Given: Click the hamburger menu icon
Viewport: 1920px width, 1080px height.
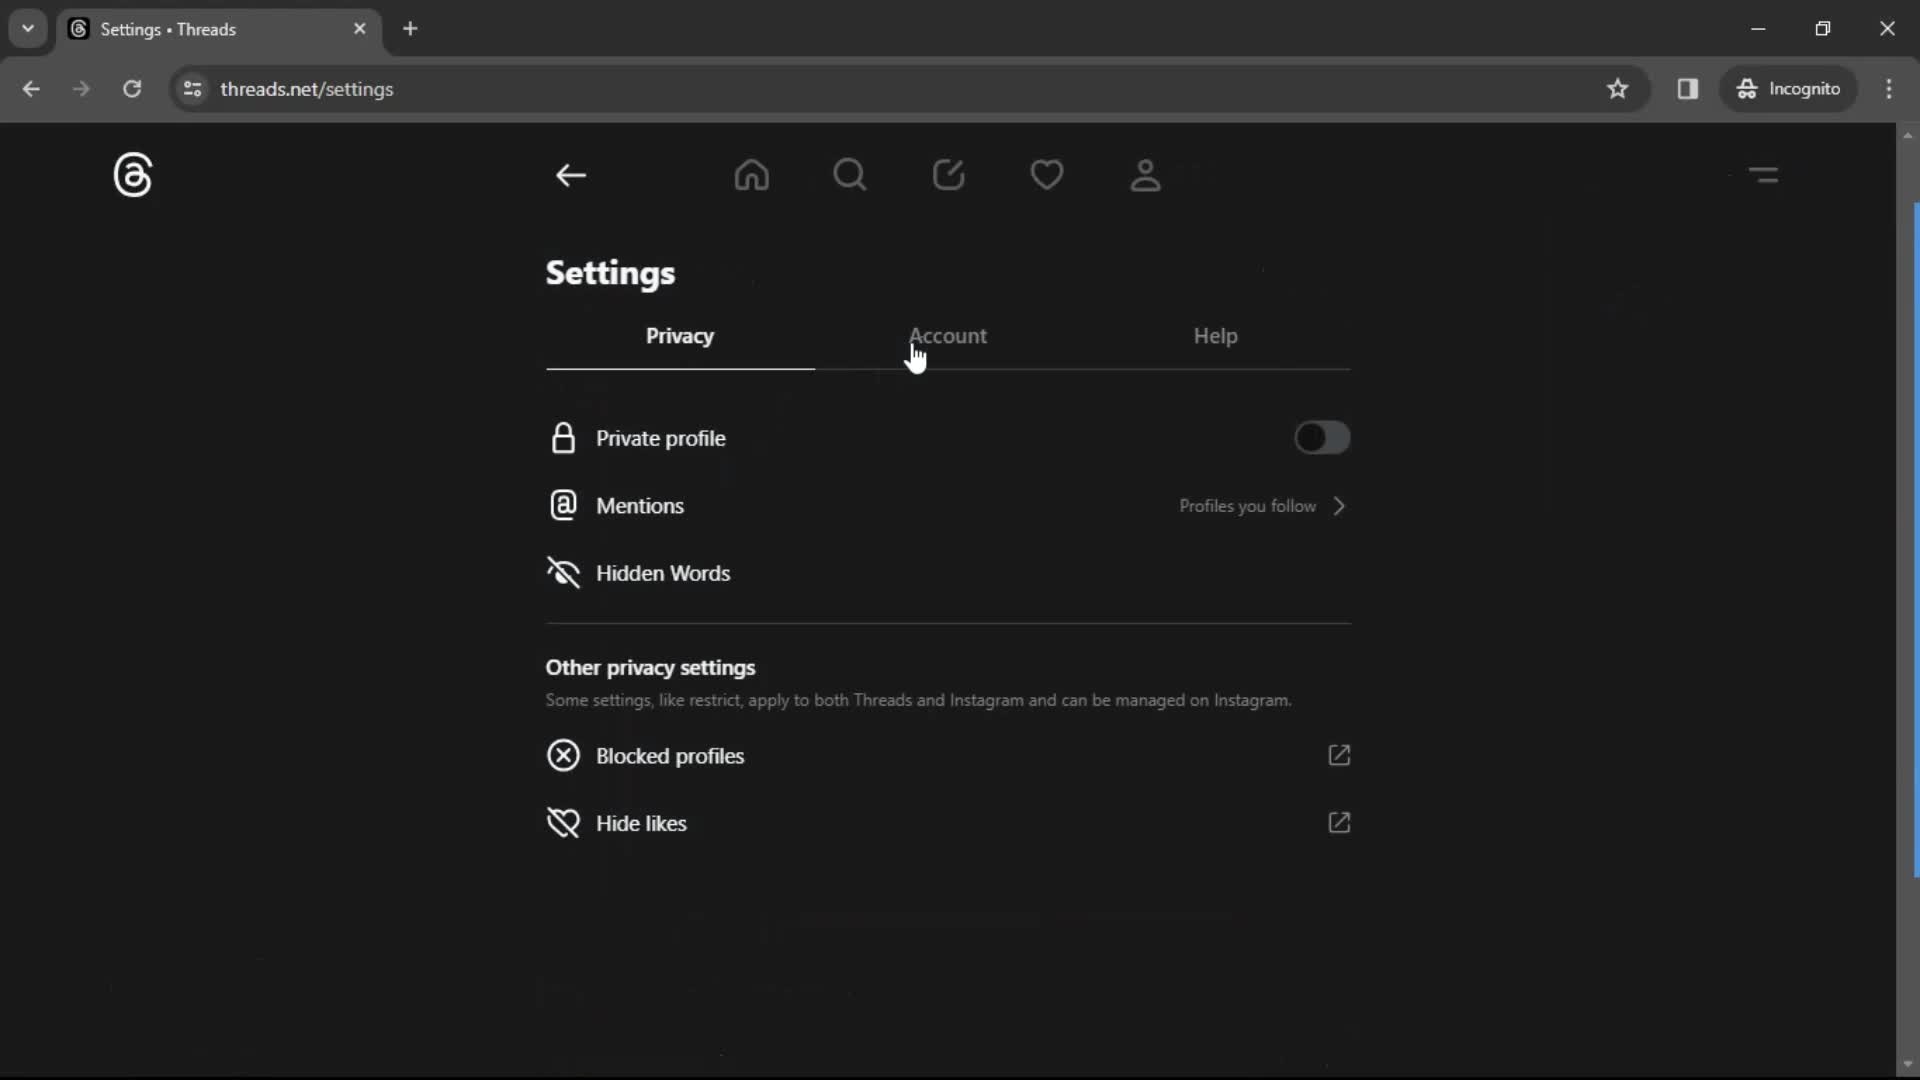Looking at the screenshot, I should click(x=1764, y=173).
